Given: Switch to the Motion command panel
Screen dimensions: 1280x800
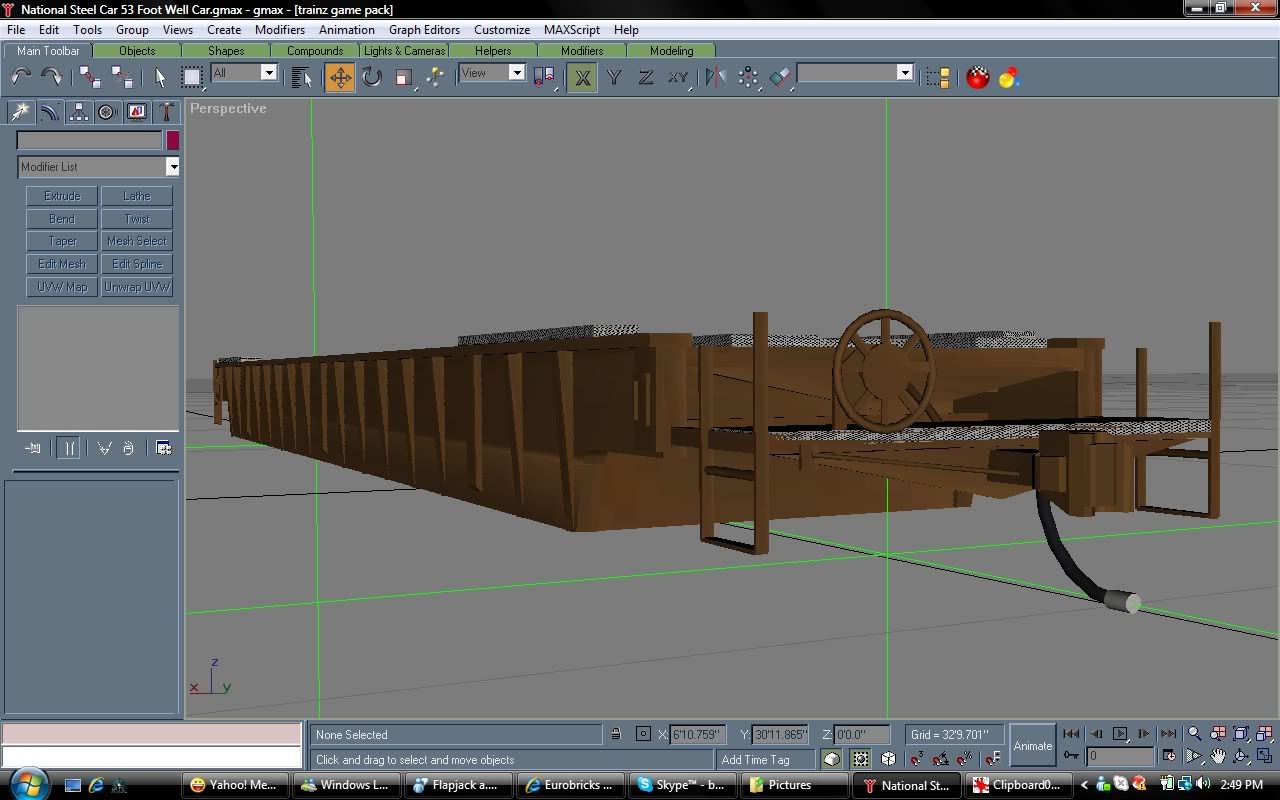Looking at the screenshot, I should pyautogui.click(x=107, y=112).
